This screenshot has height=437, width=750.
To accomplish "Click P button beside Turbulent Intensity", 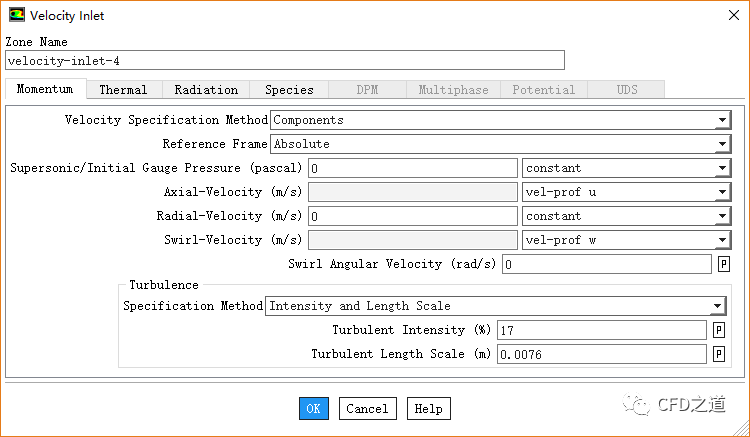I will [718, 330].
